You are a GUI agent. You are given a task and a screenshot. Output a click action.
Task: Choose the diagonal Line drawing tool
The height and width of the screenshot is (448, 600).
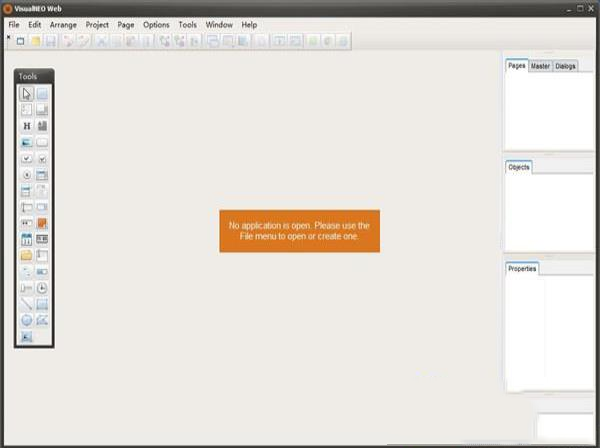27,304
